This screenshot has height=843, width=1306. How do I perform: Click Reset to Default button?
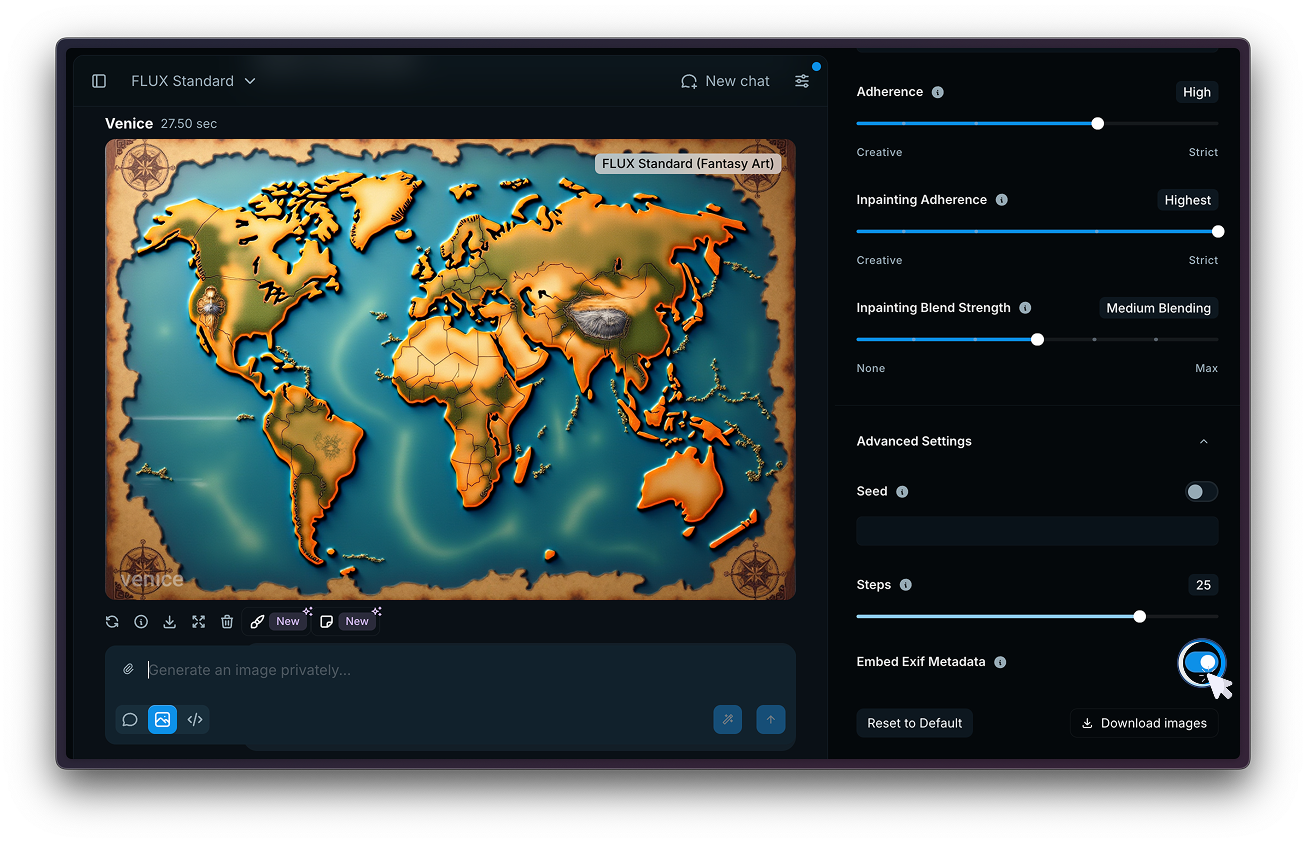tap(915, 723)
